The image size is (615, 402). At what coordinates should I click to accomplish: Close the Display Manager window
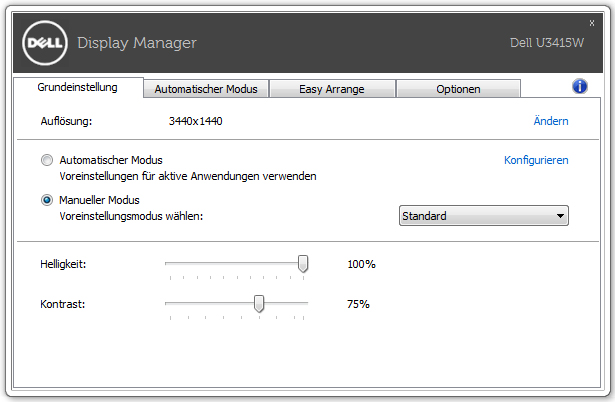(x=591, y=22)
